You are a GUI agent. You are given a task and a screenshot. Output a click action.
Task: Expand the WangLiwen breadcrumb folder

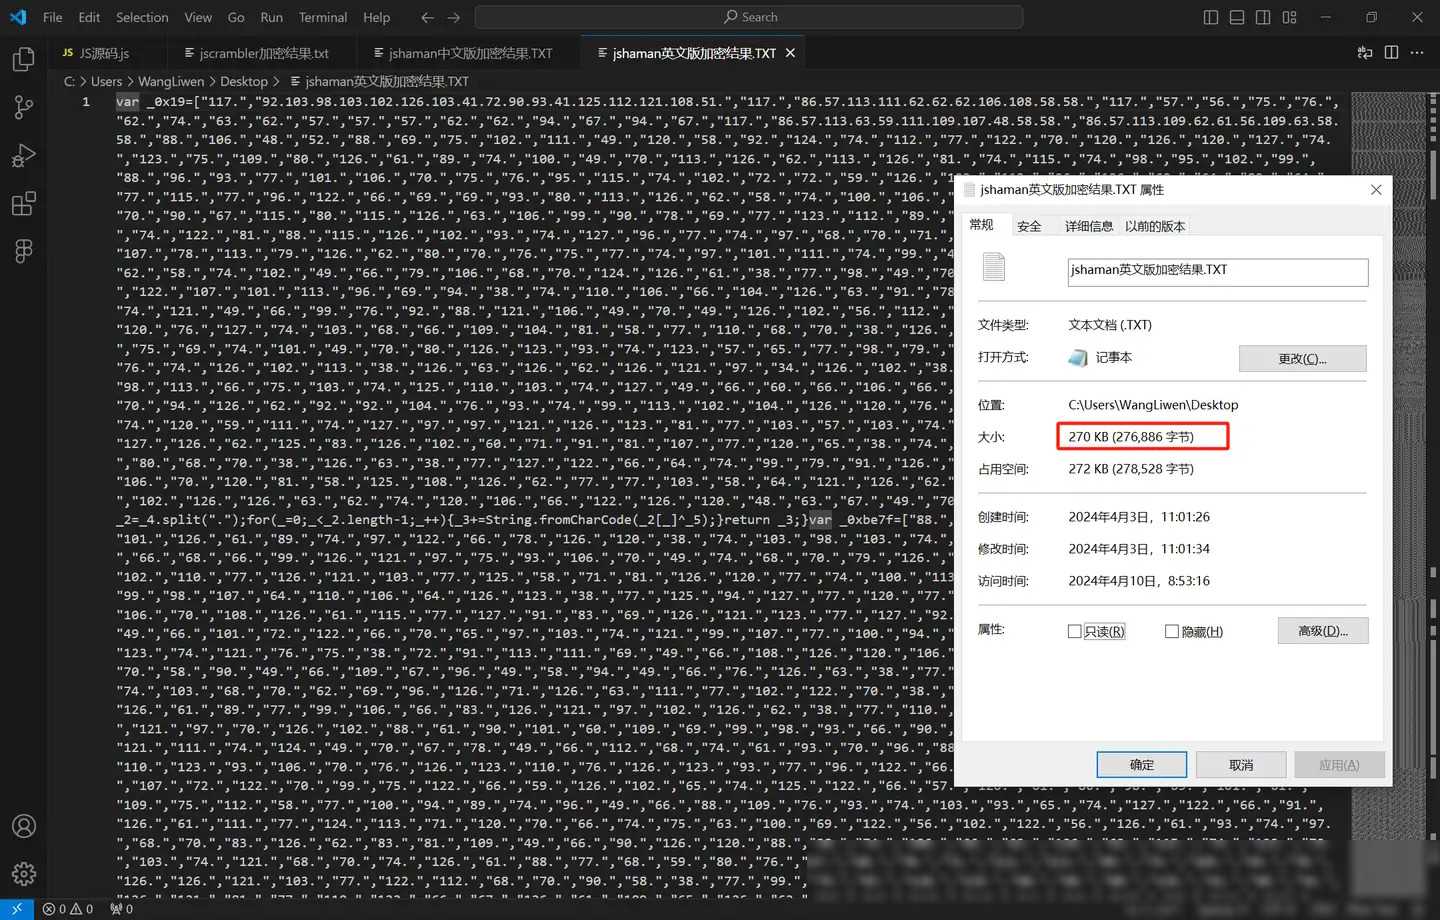tap(171, 81)
